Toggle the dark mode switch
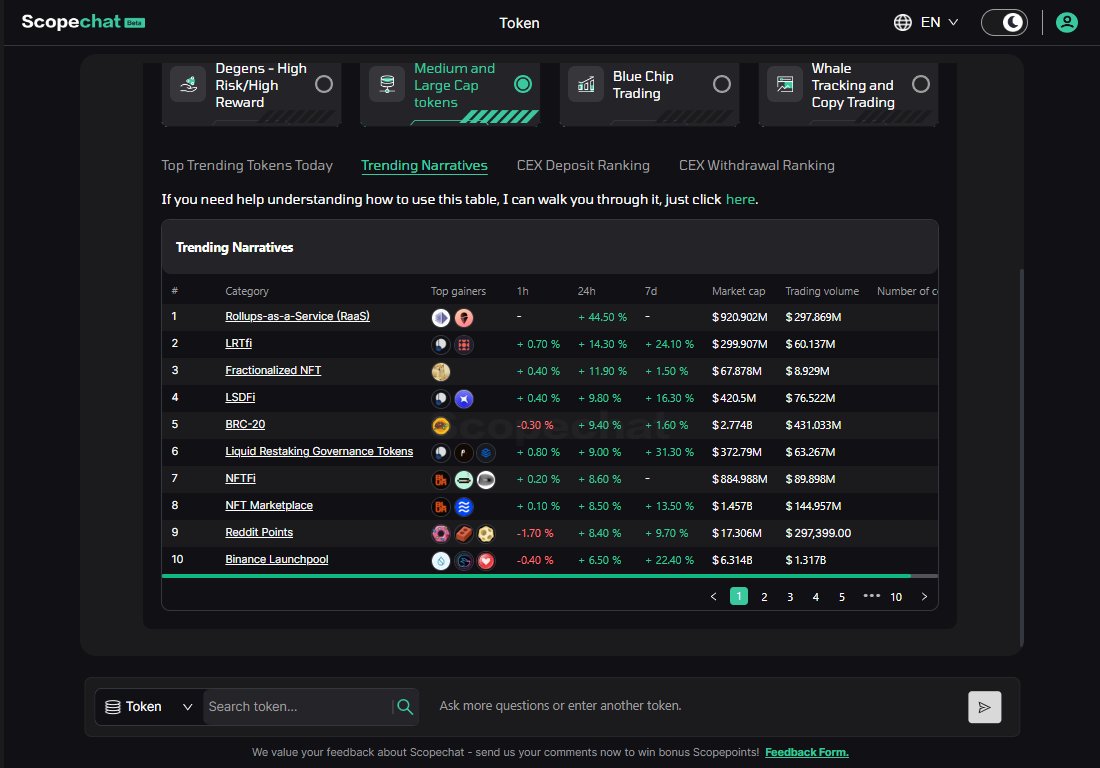 pyautogui.click(x=1004, y=22)
